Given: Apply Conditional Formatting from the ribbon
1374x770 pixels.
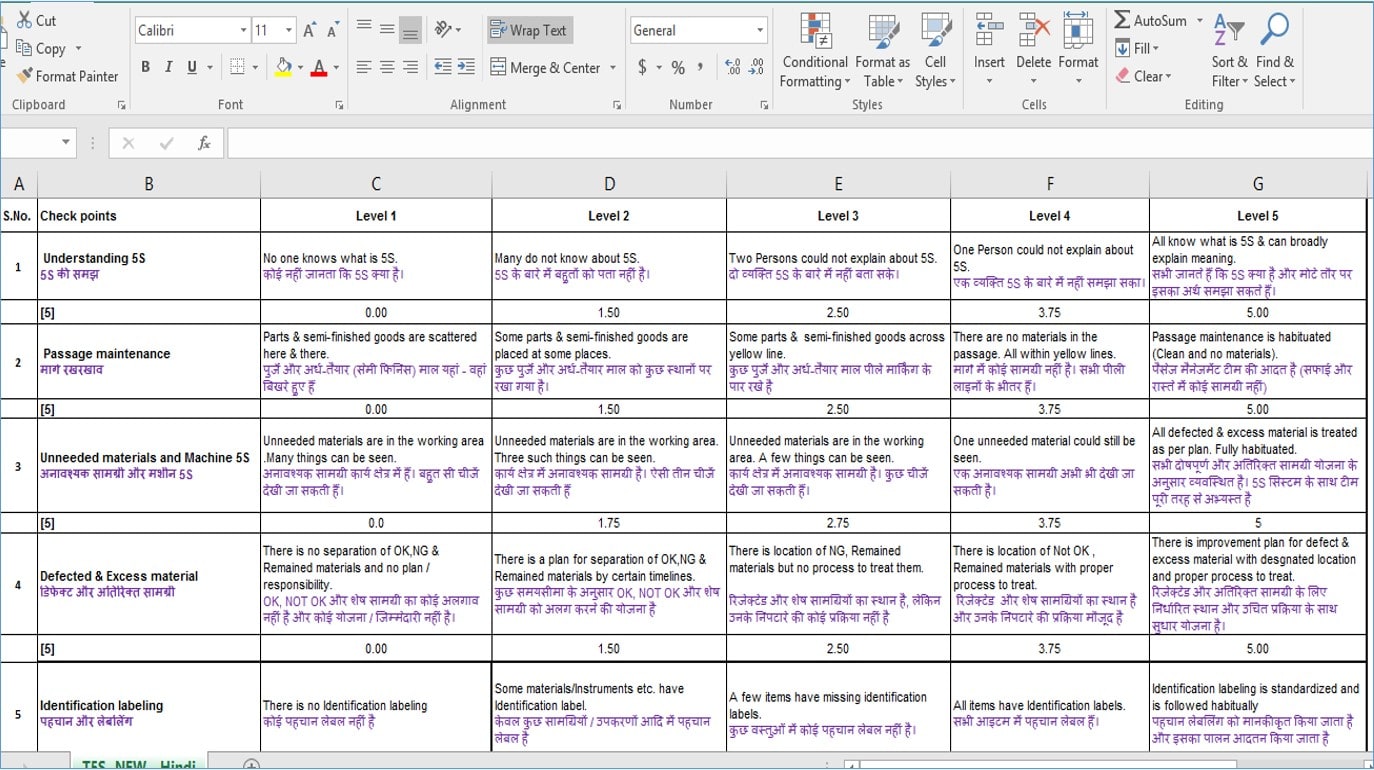Looking at the screenshot, I should point(815,50).
